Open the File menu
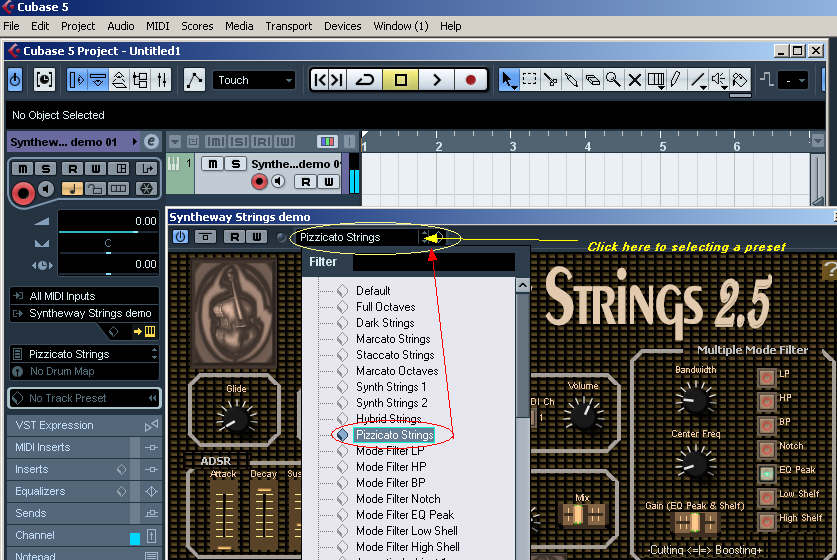Viewport: 837px width, 560px height. point(11,26)
